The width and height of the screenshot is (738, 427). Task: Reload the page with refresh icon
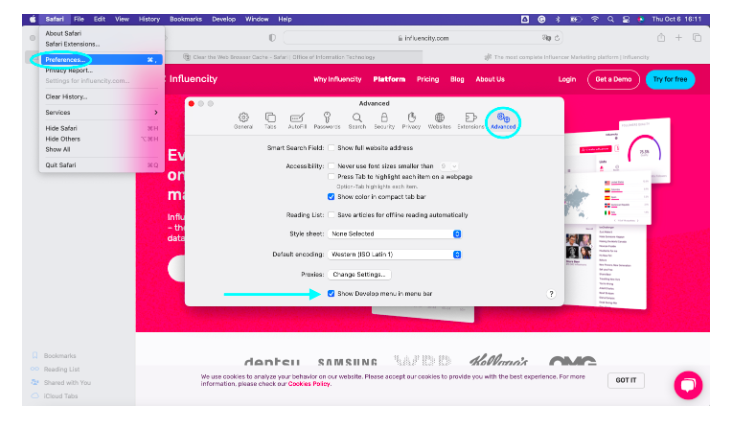coord(557,38)
